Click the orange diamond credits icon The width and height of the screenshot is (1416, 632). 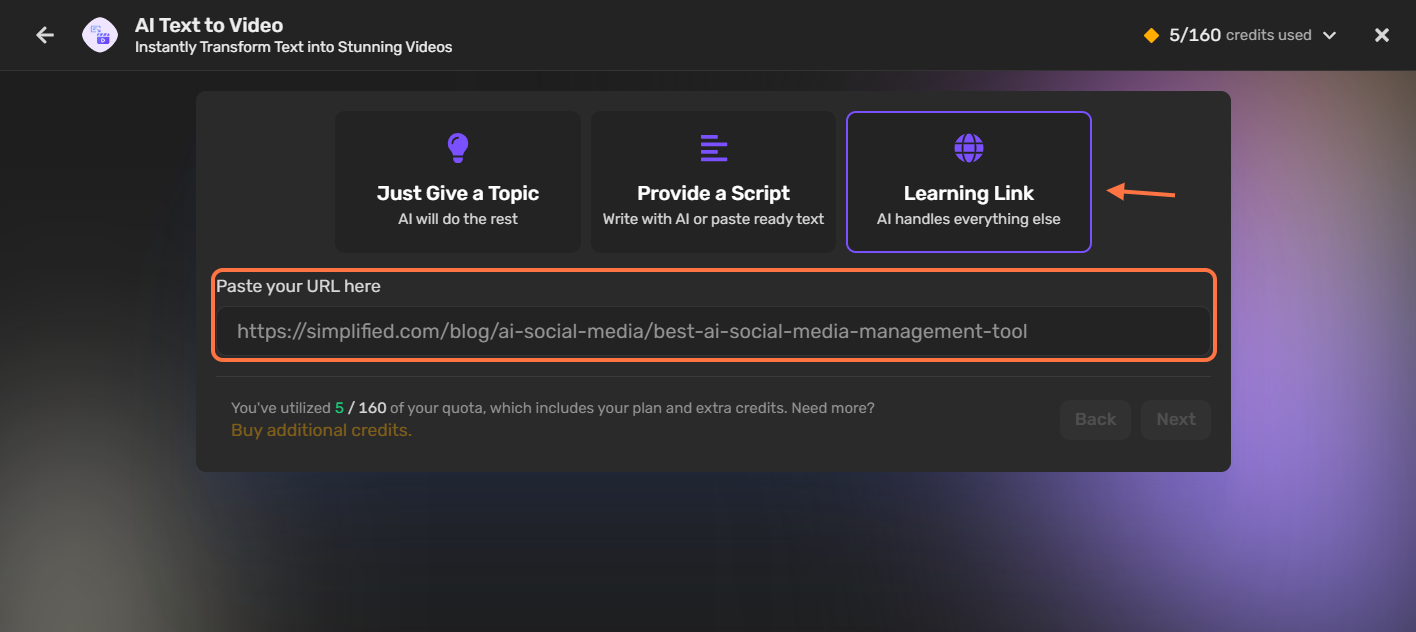click(x=1151, y=35)
